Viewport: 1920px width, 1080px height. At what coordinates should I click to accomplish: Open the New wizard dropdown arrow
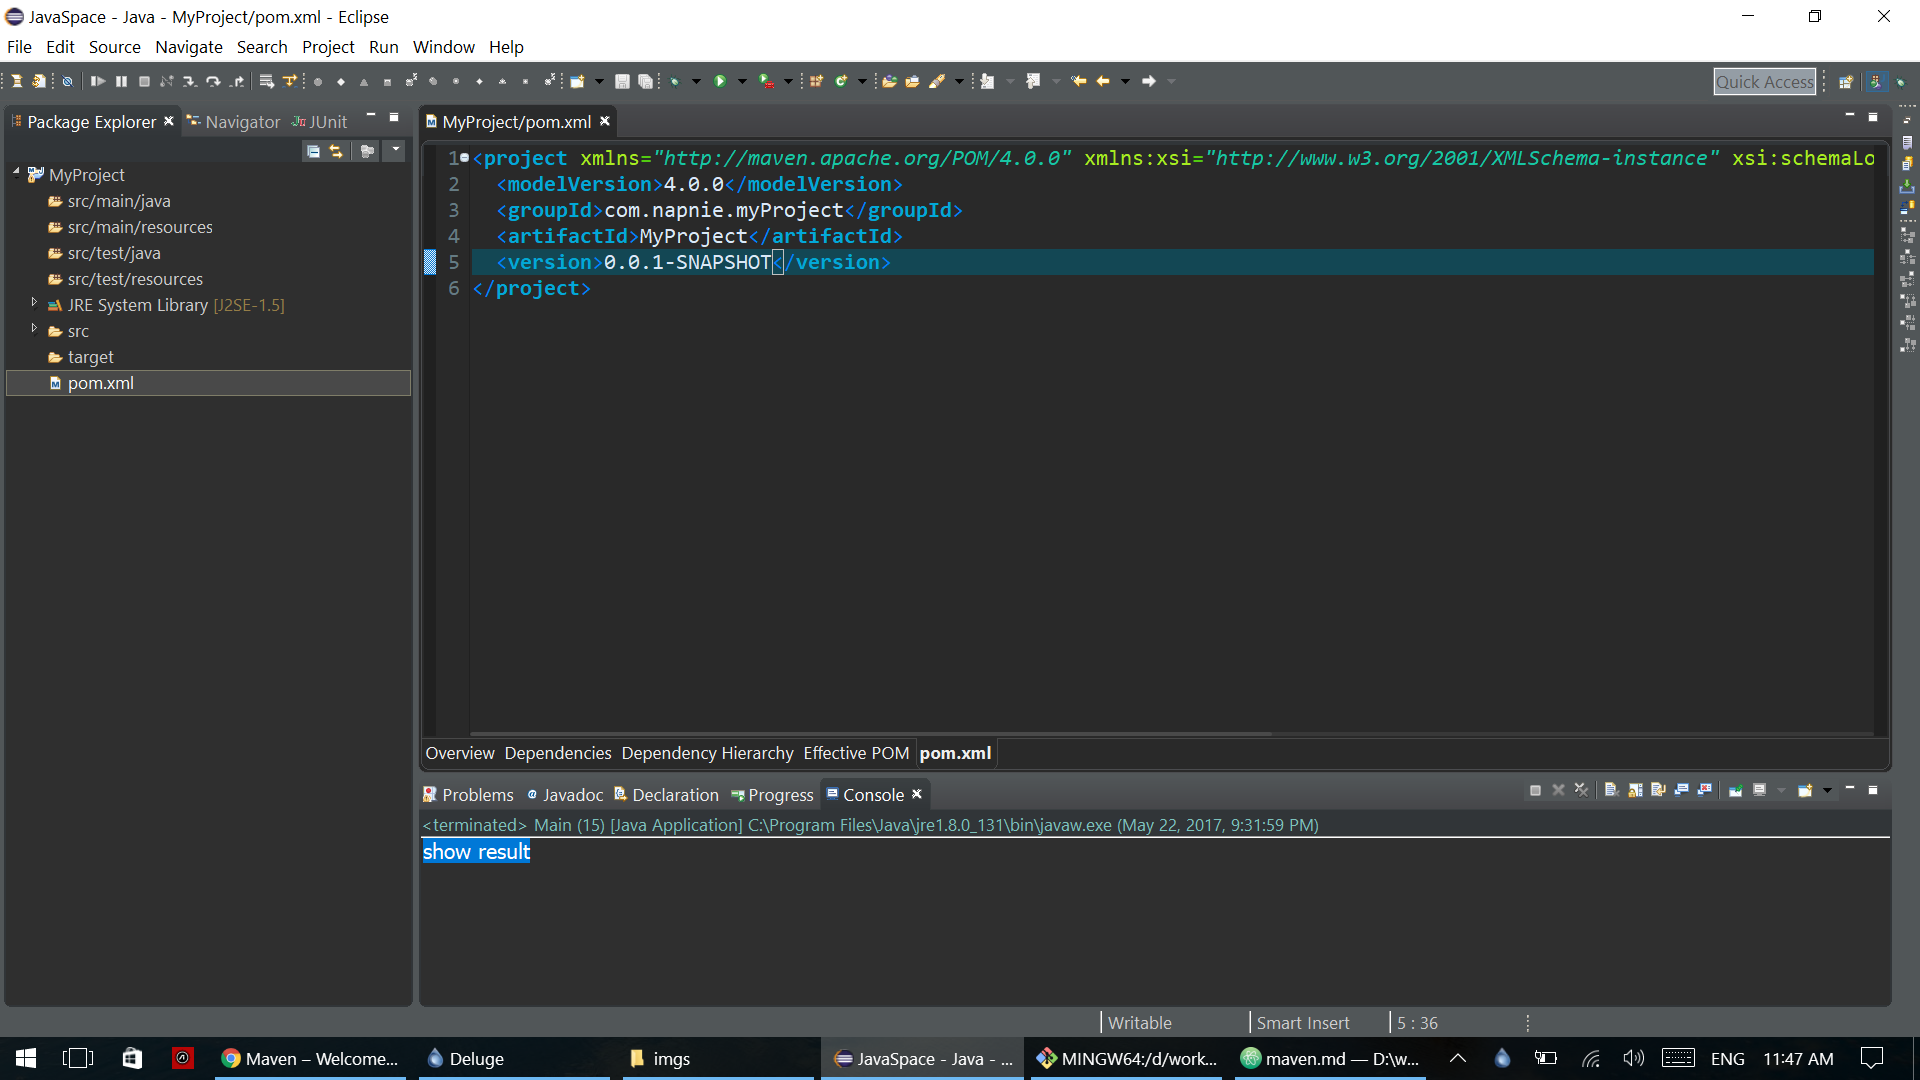point(599,81)
